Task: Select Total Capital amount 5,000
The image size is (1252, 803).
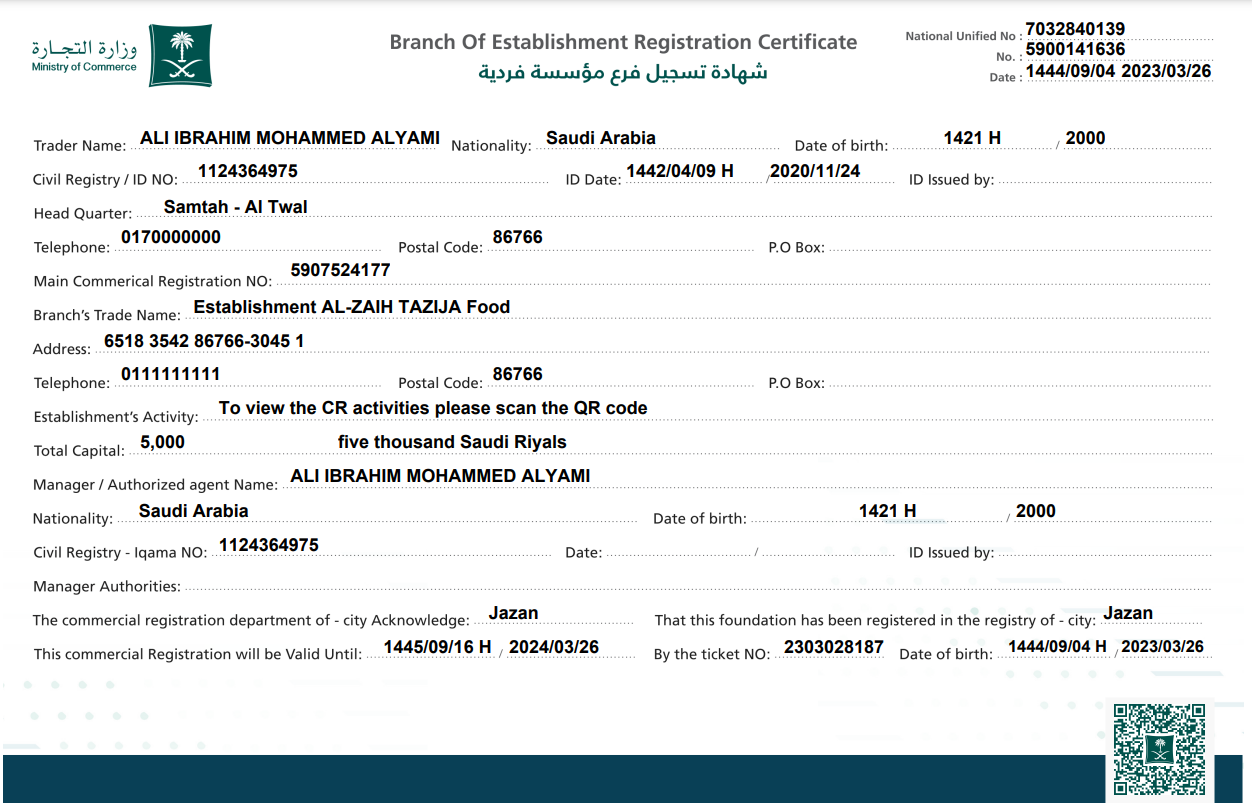Action: pyautogui.click(x=162, y=442)
